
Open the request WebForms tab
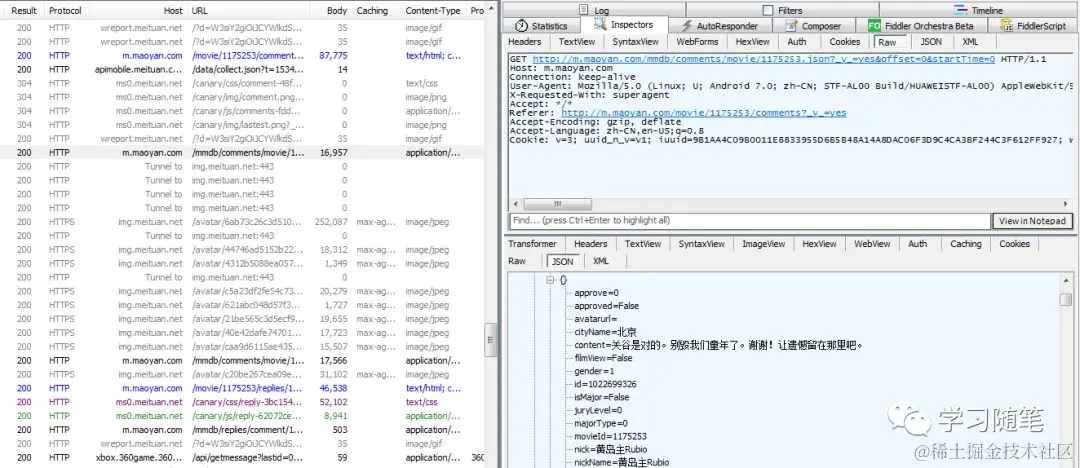(696, 41)
